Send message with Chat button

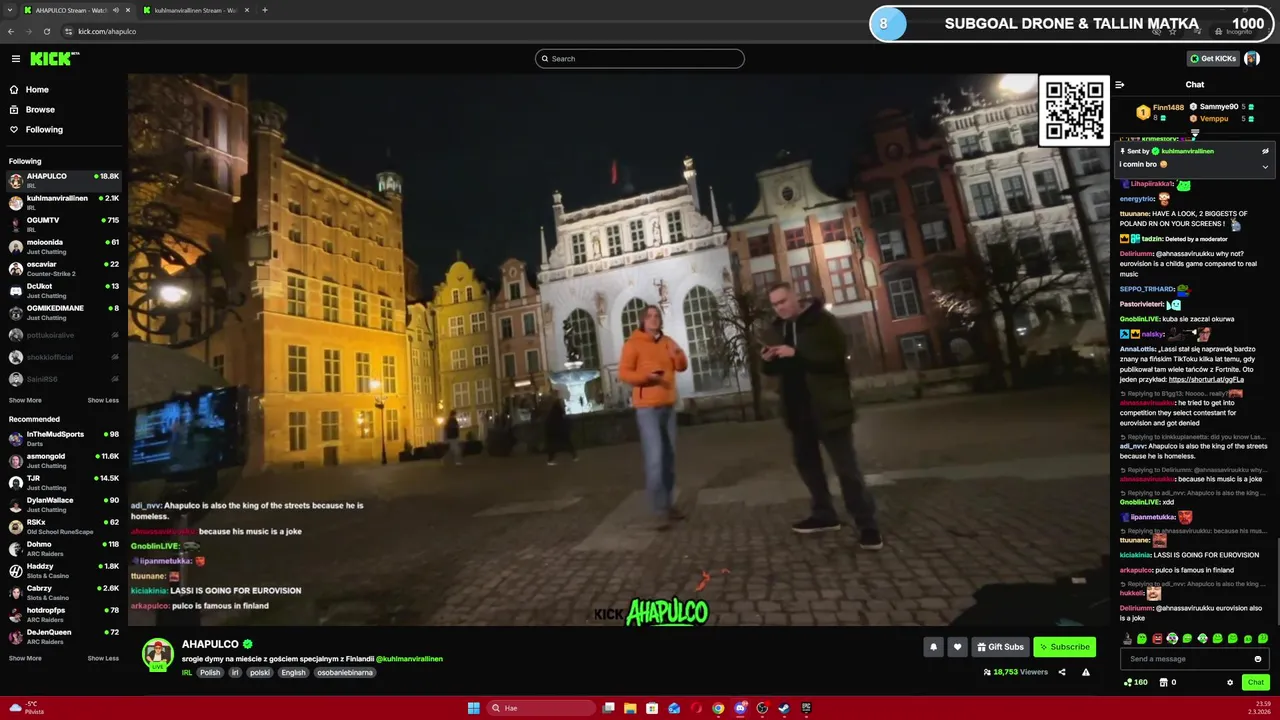1256,682
